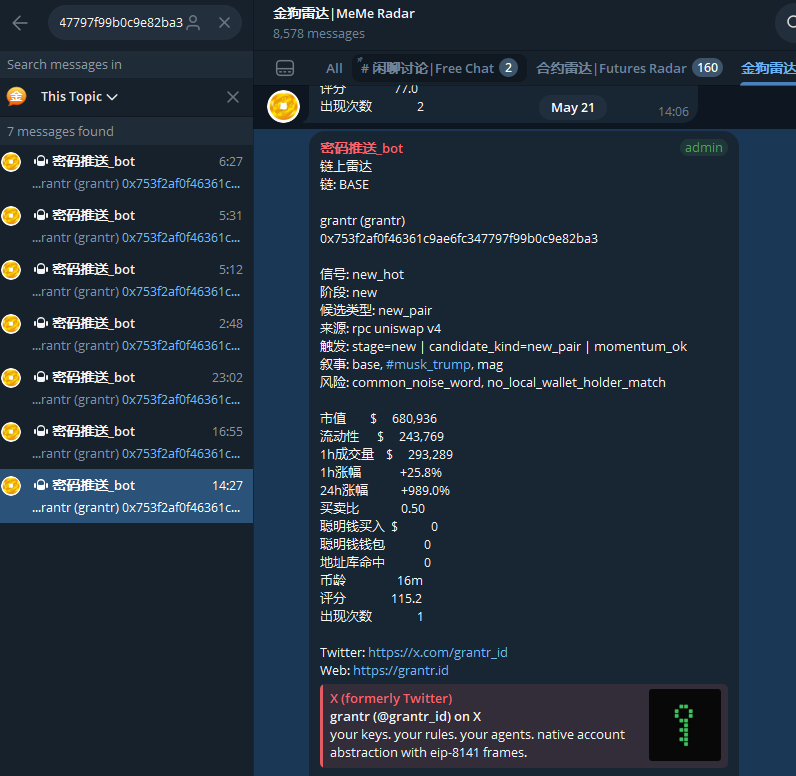This screenshot has width=796, height=776.
Task: Click the 7 messages found label
Action: pos(60,131)
